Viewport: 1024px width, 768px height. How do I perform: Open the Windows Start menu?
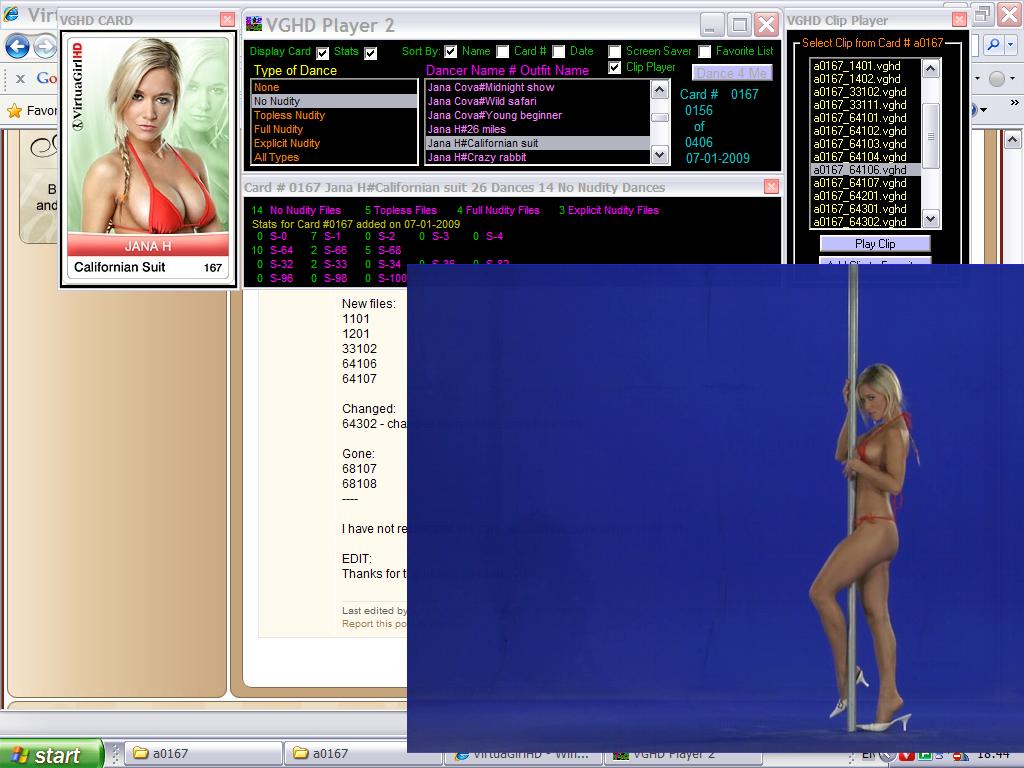(x=51, y=754)
